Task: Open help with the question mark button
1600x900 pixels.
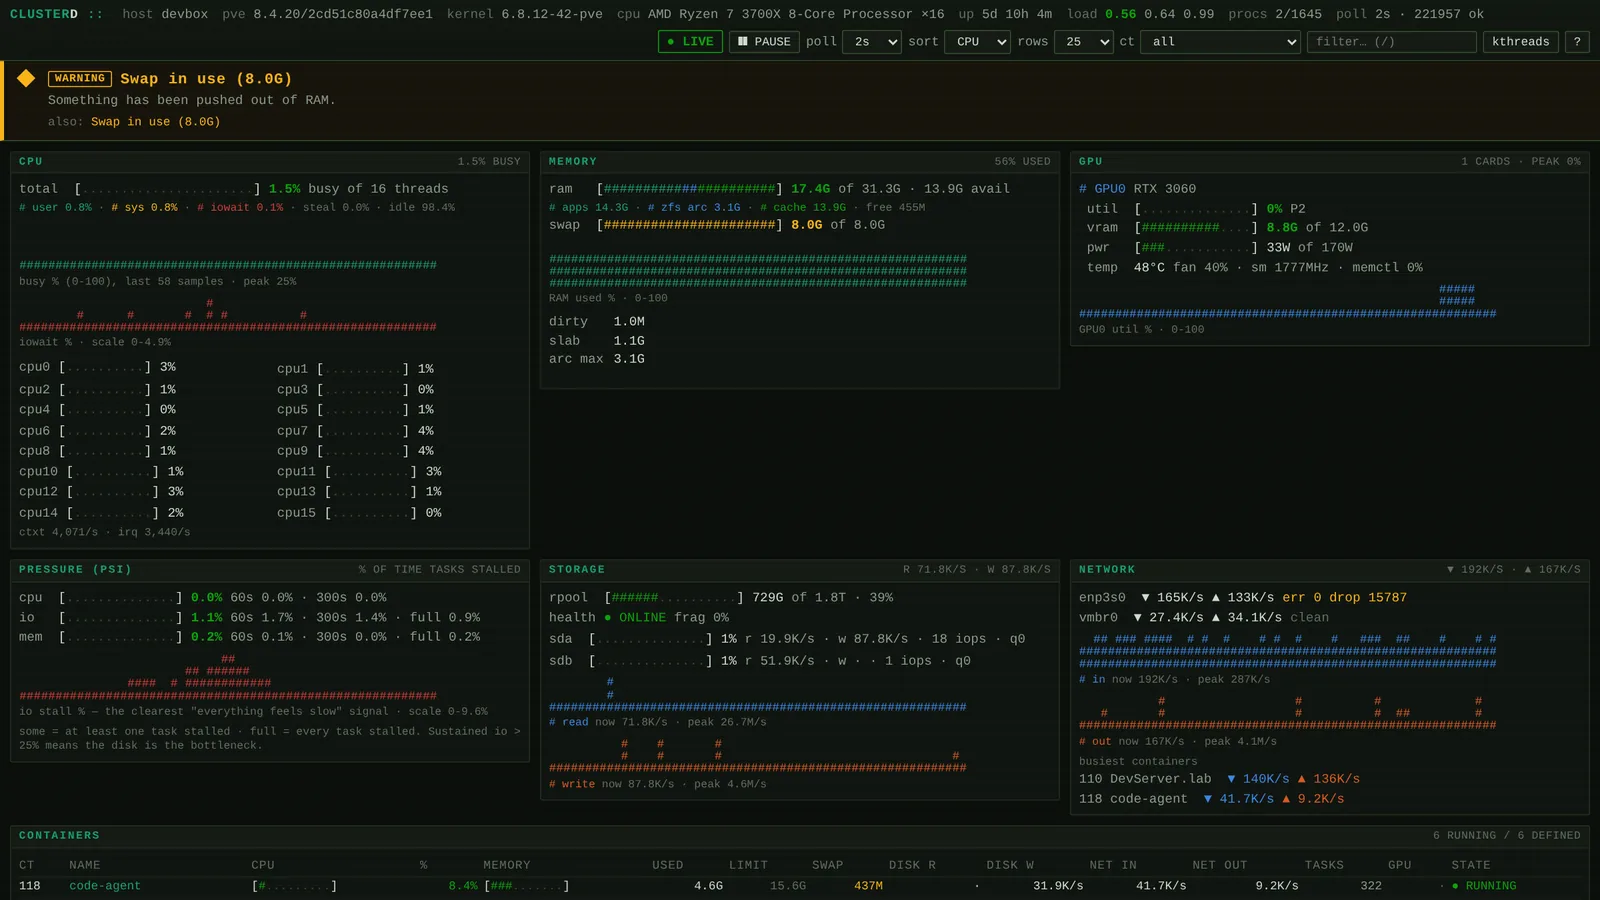Action: (x=1577, y=42)
